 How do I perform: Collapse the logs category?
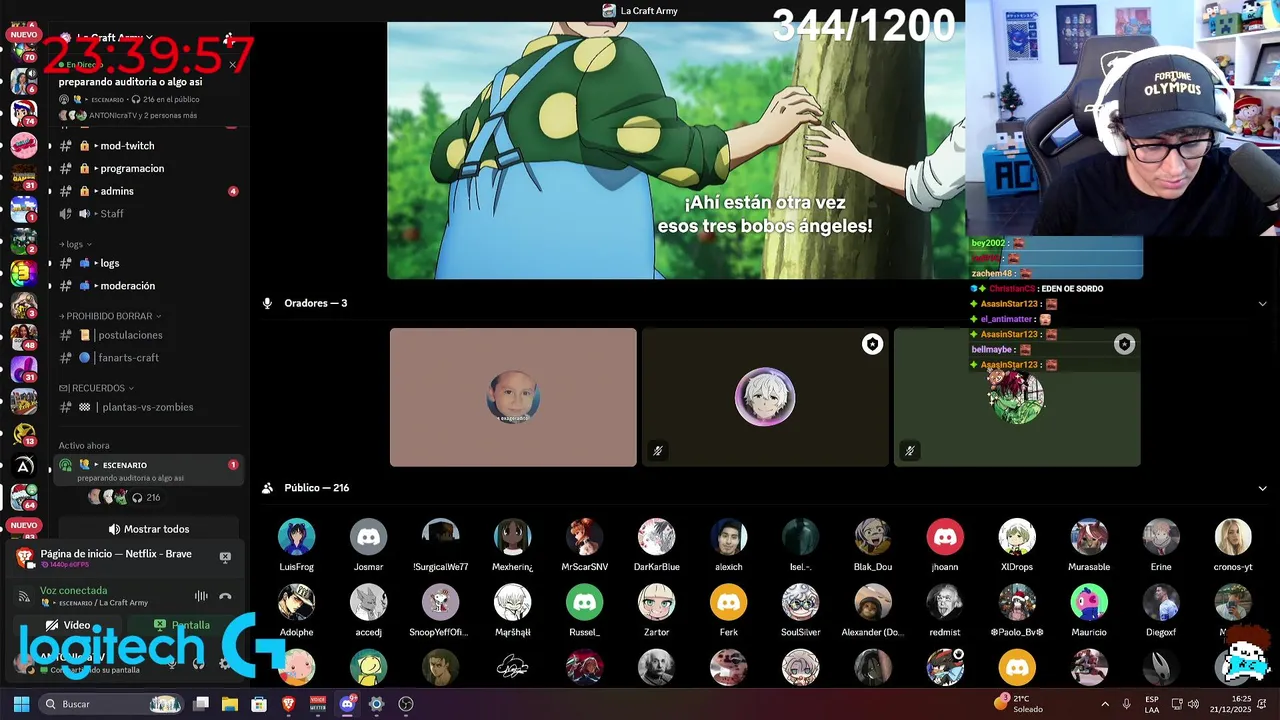click(75, 244)
